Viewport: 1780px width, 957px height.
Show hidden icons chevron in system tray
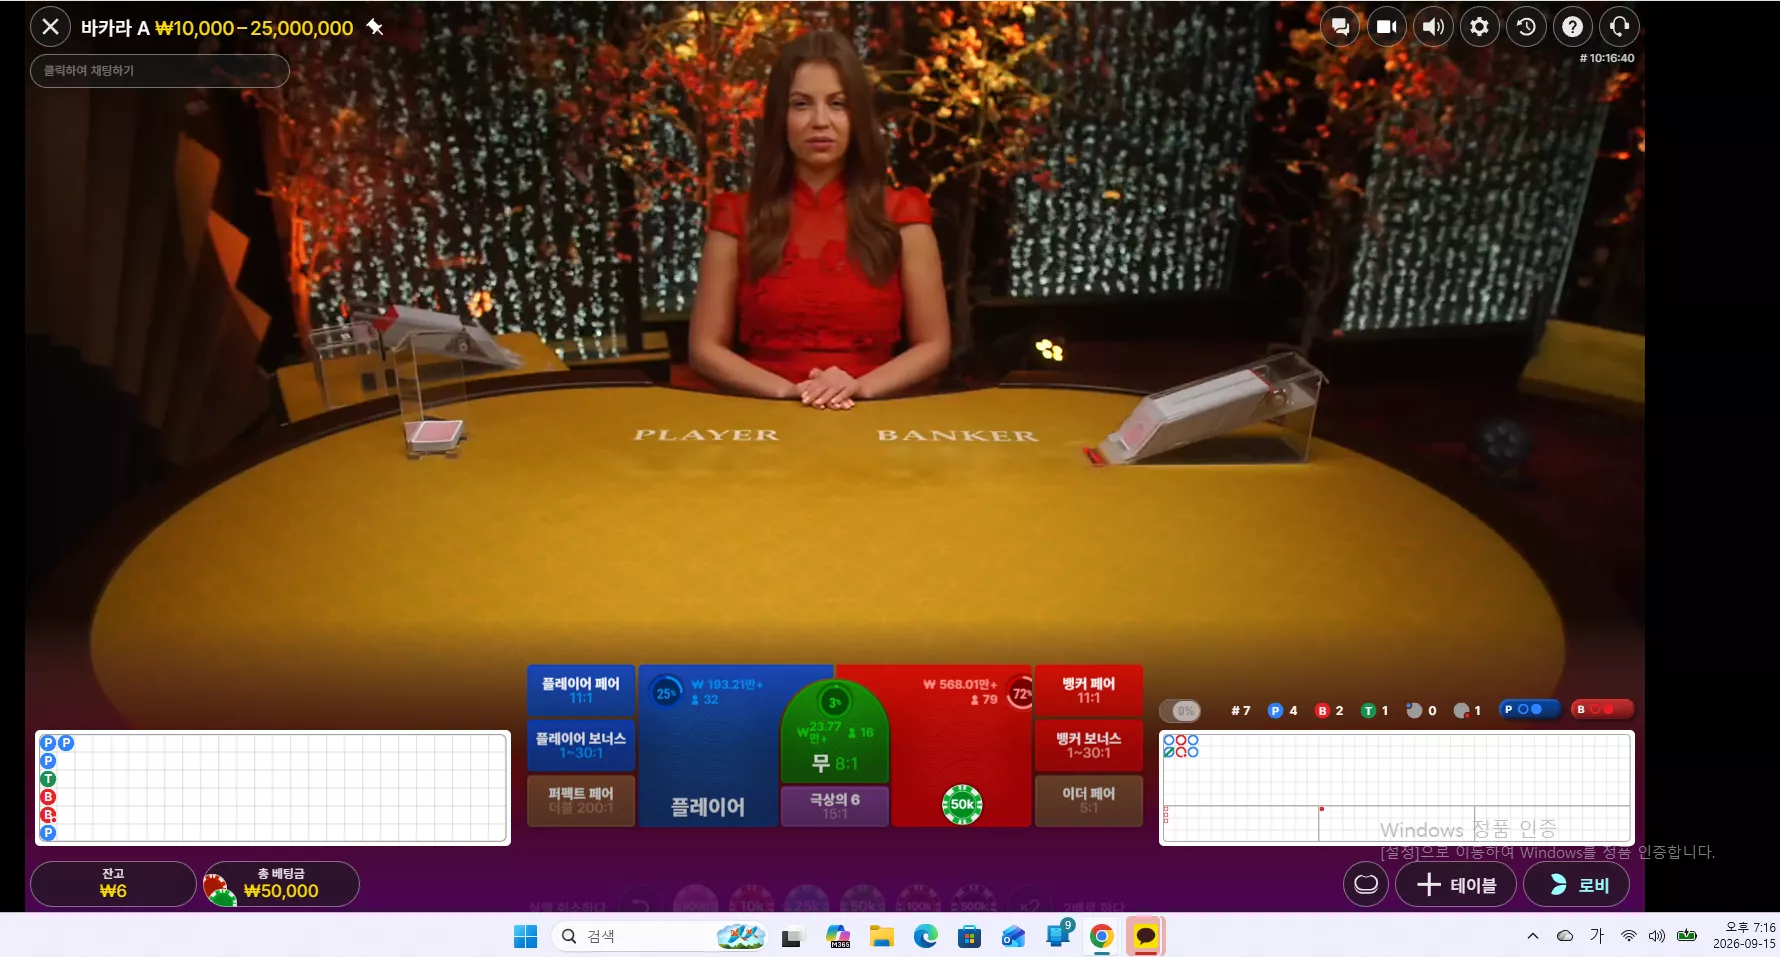1532,936
